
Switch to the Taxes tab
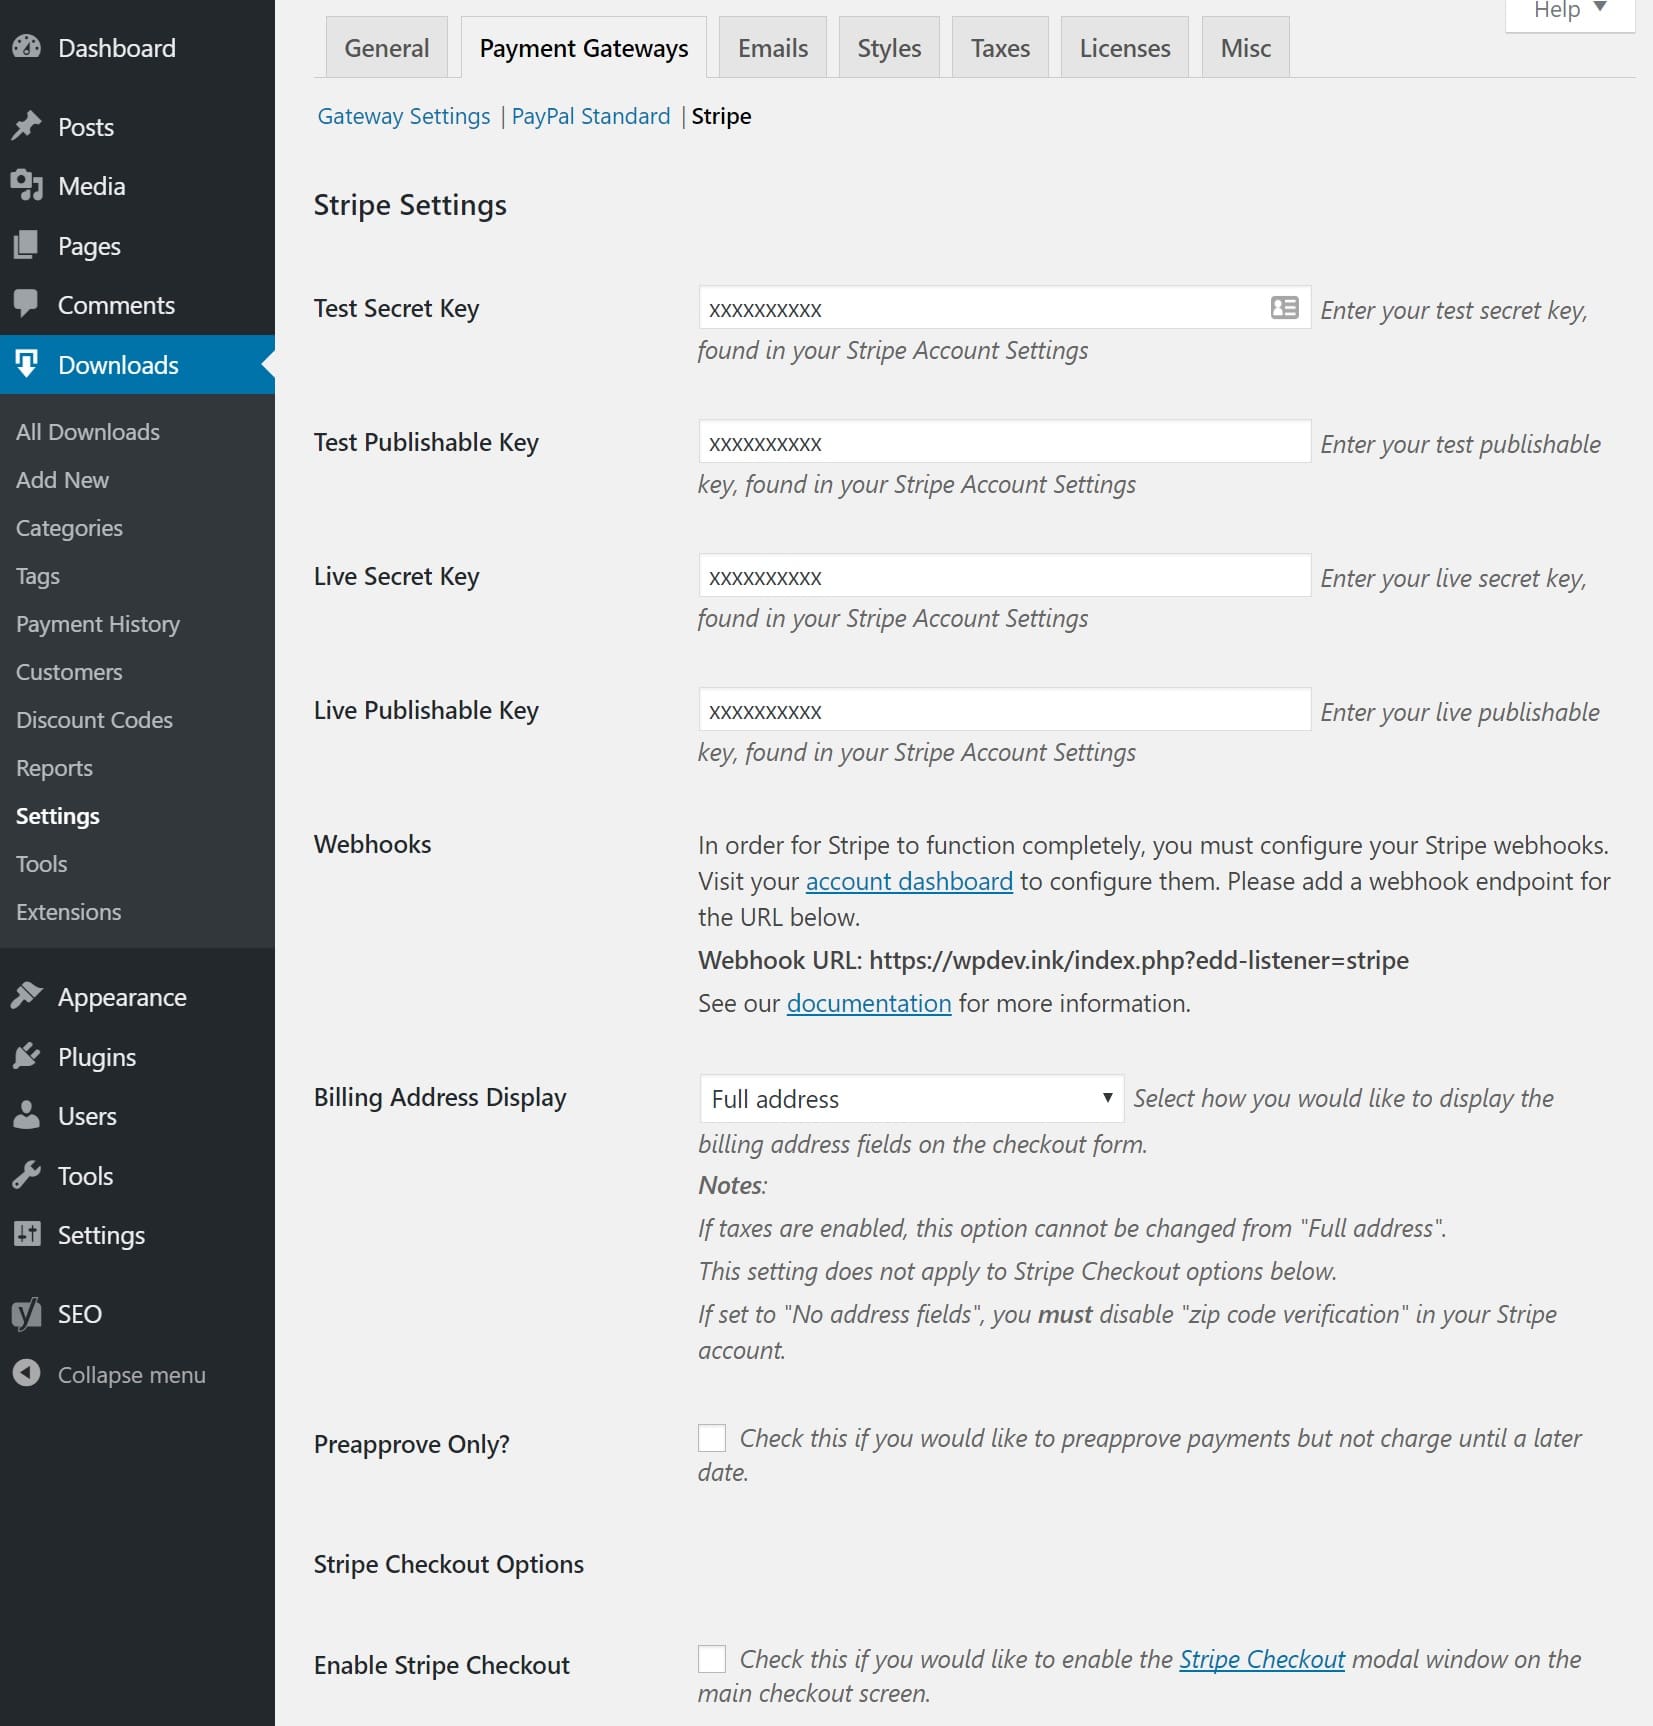(x=1000, y=46)
